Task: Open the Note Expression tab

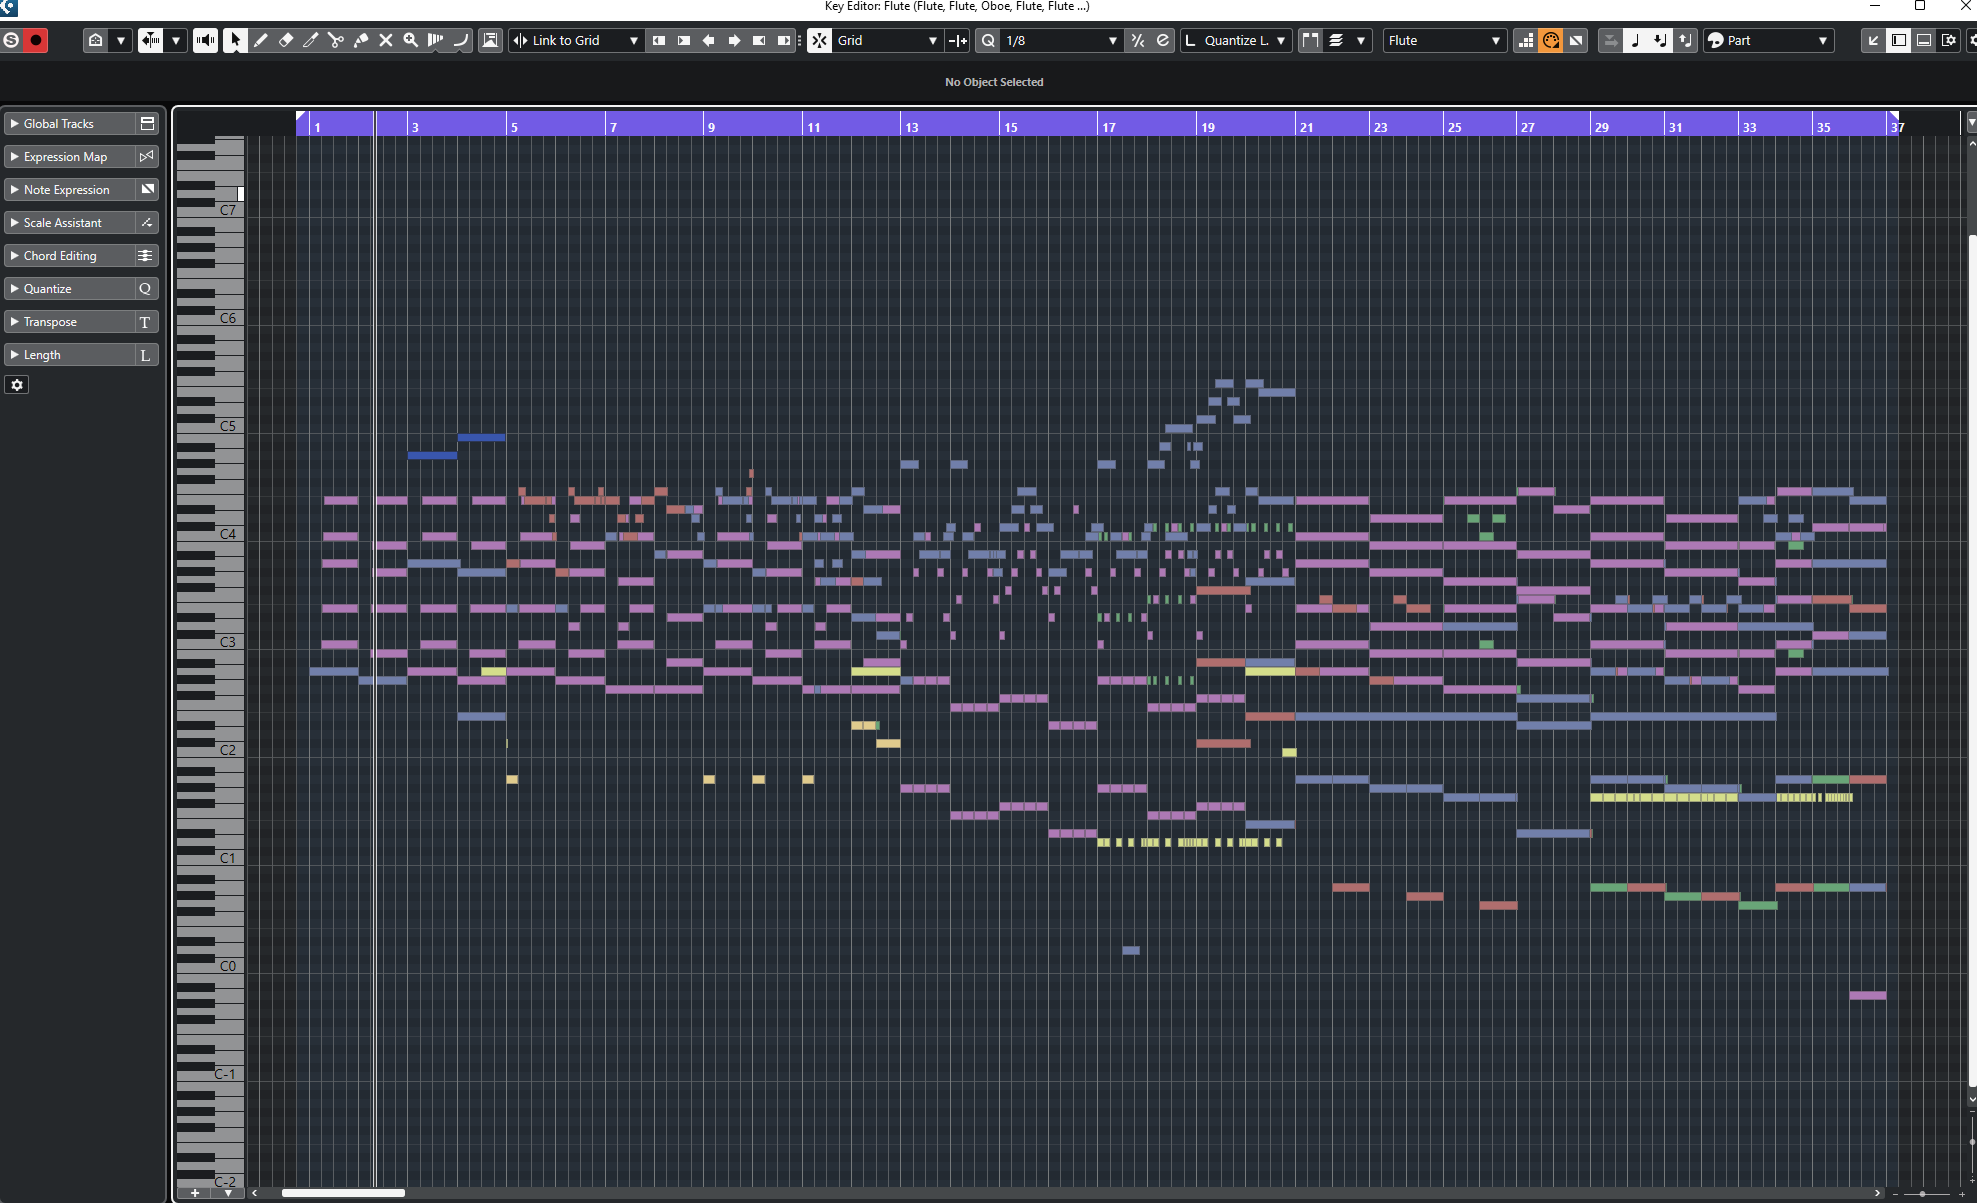Action: 68,190
